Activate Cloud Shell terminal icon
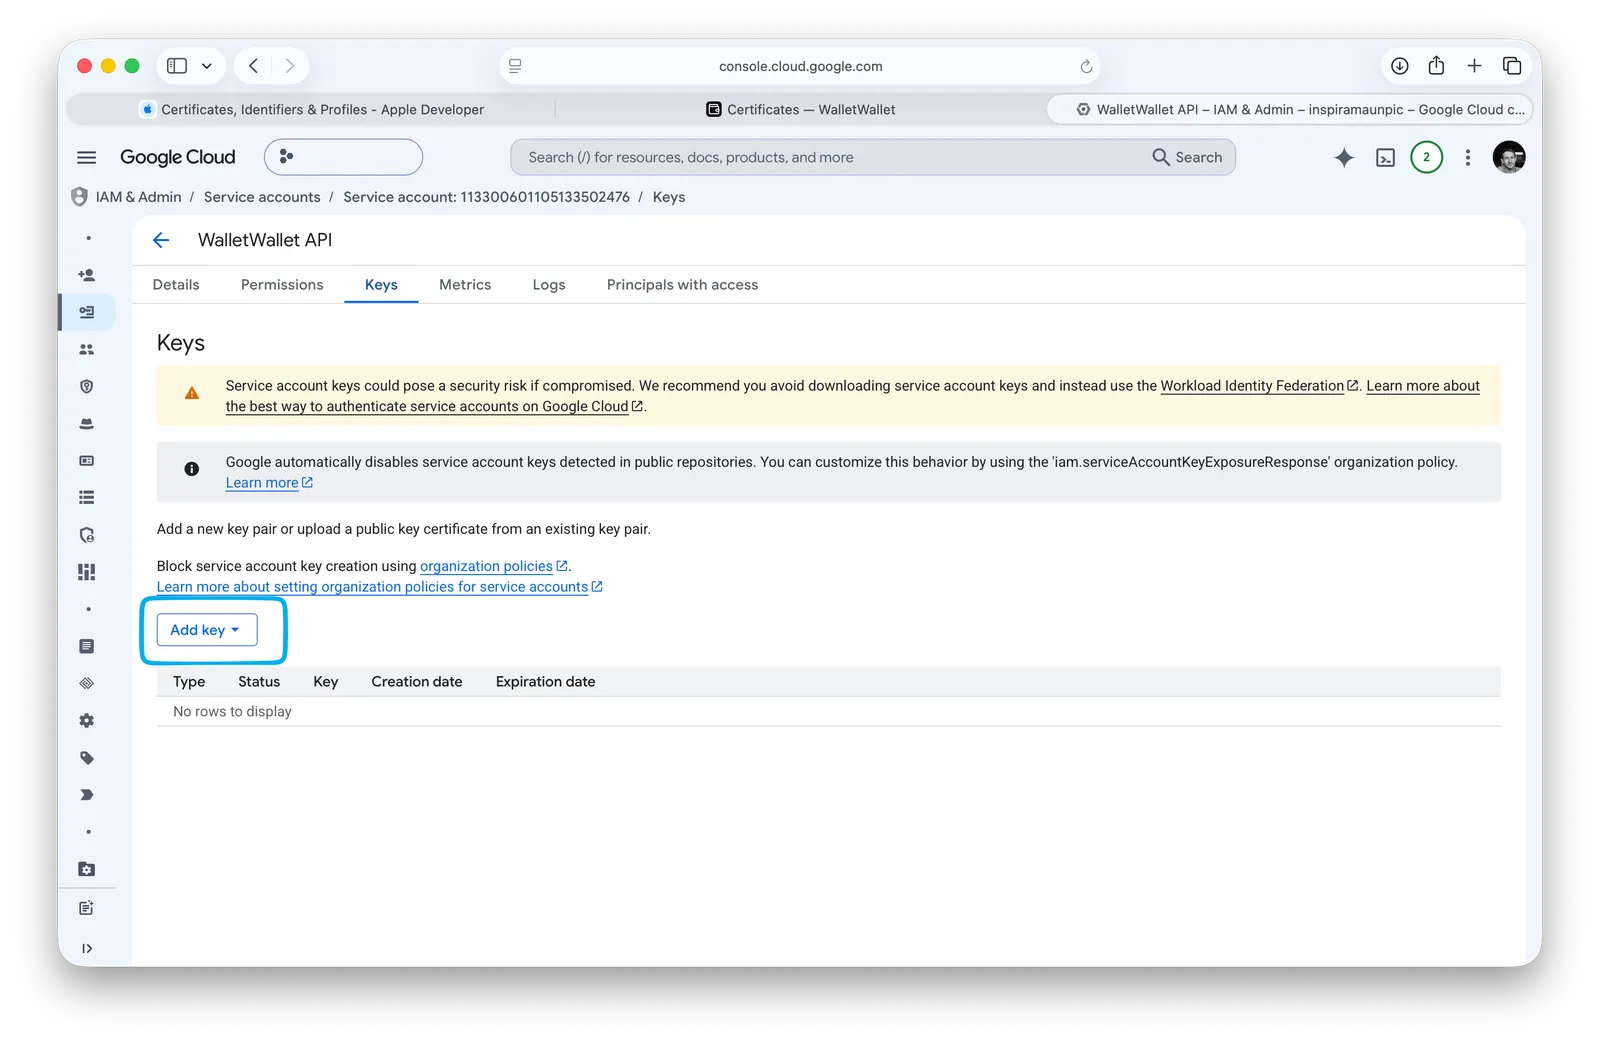Screen dimensions: 1600x1043 coord(1385,157)
